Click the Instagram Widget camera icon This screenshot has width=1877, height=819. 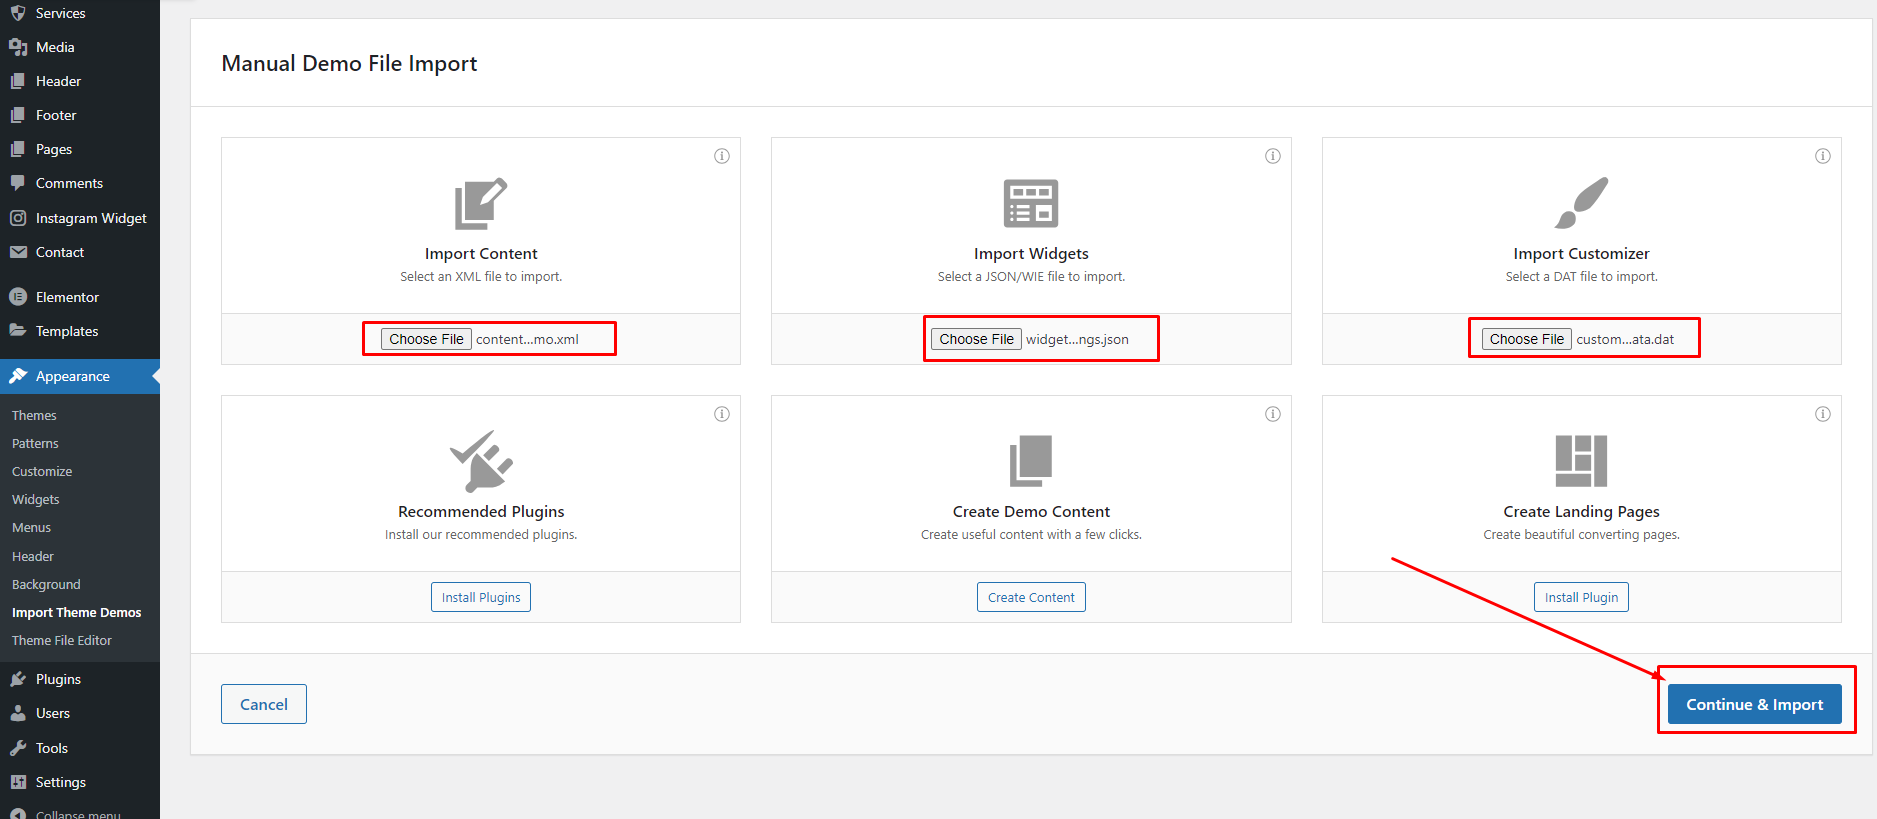tap(18, 218)
